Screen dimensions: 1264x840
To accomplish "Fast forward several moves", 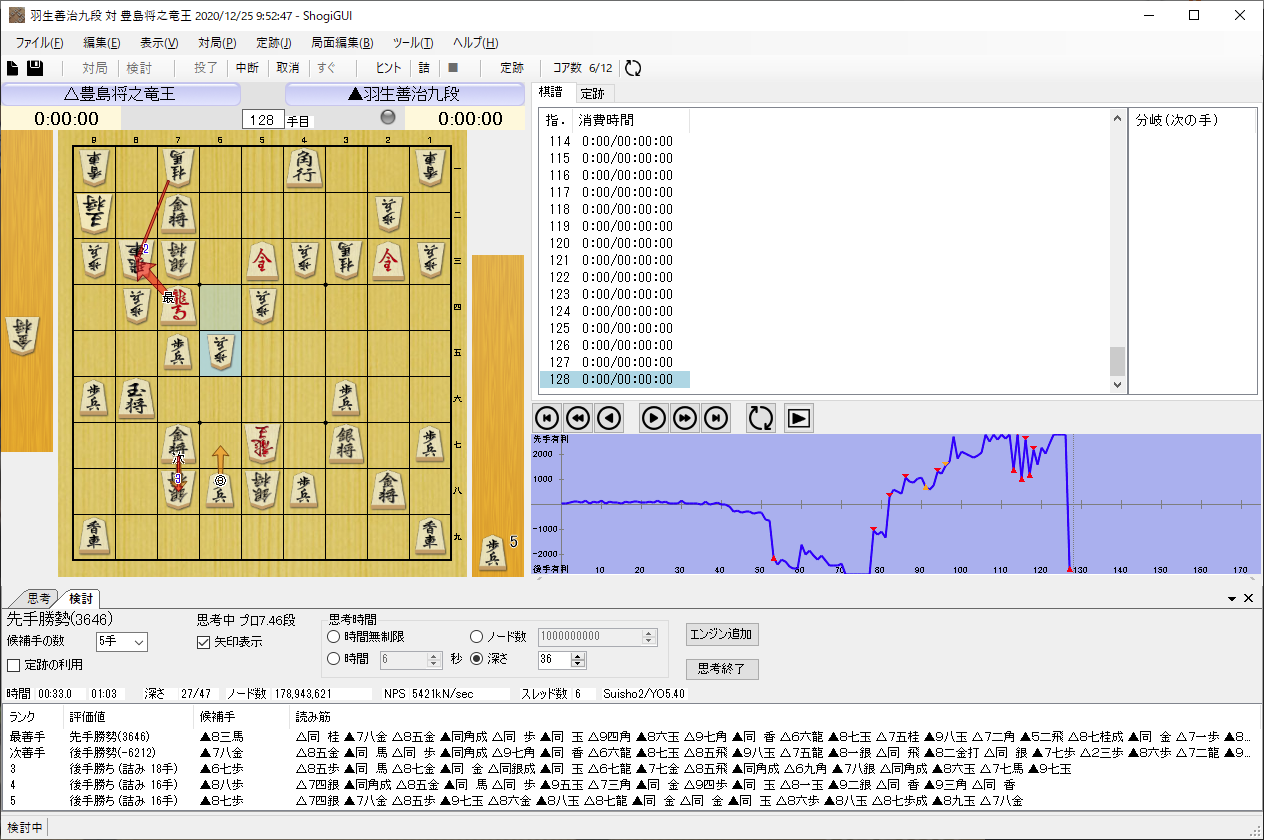I will point(684,418).
